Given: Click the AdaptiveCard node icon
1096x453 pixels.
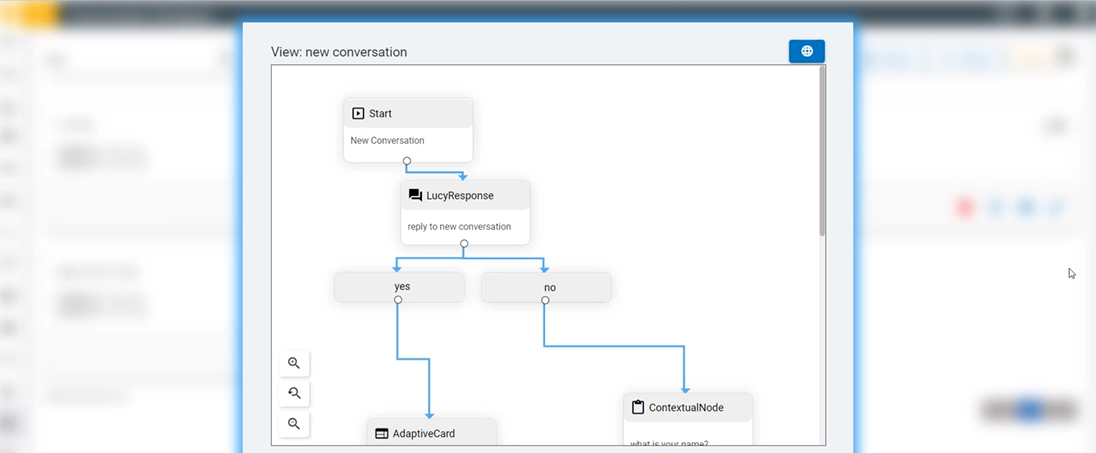Looking at the screenshot, I should (x=382, y=433).
